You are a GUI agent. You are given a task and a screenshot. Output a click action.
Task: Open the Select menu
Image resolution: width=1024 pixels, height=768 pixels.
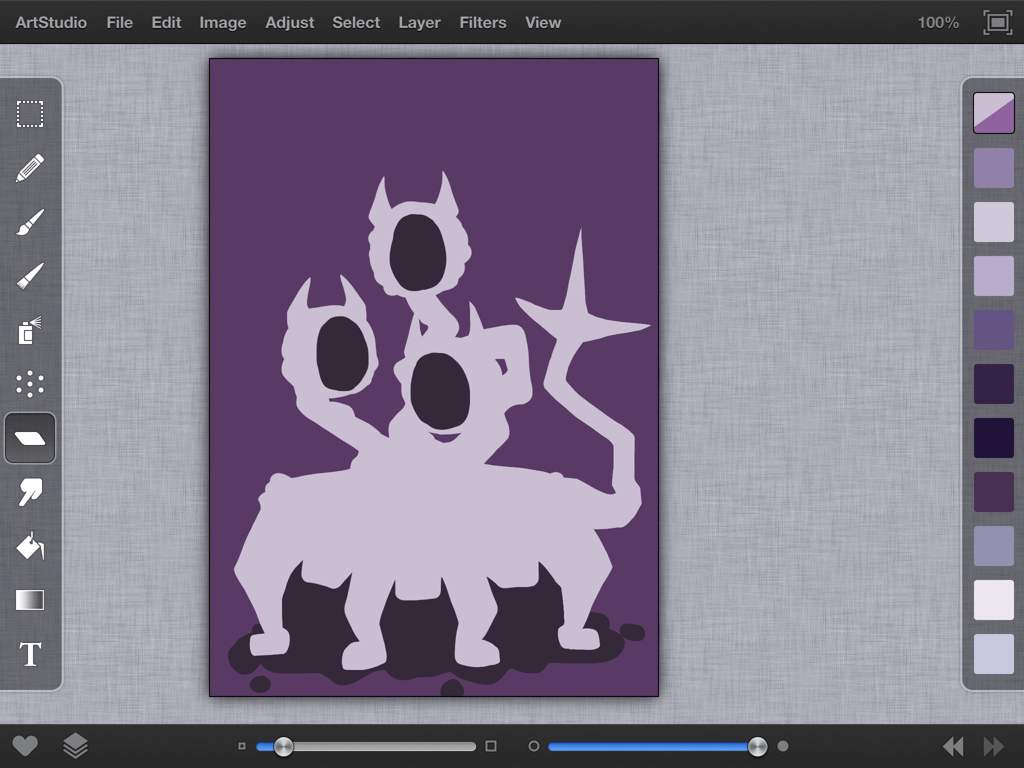356,22
